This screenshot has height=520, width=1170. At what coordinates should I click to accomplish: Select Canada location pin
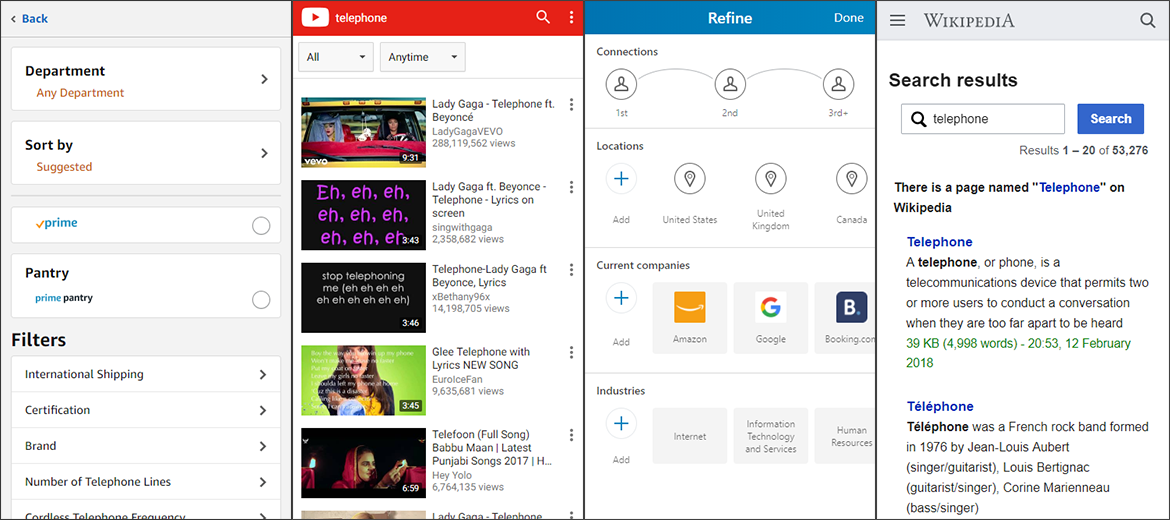(851, 178)
